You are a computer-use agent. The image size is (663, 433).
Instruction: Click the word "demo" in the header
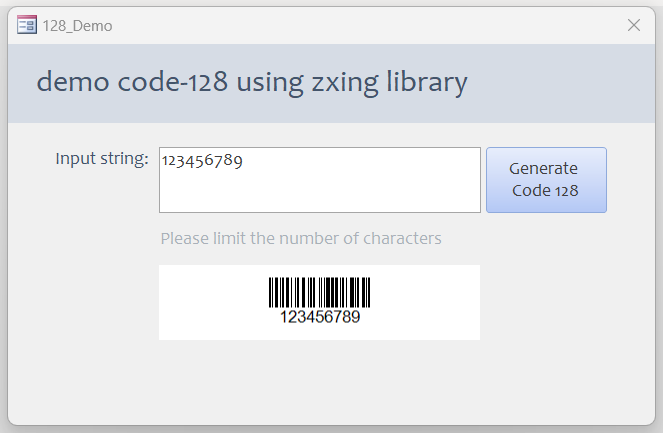click(65, 82)
